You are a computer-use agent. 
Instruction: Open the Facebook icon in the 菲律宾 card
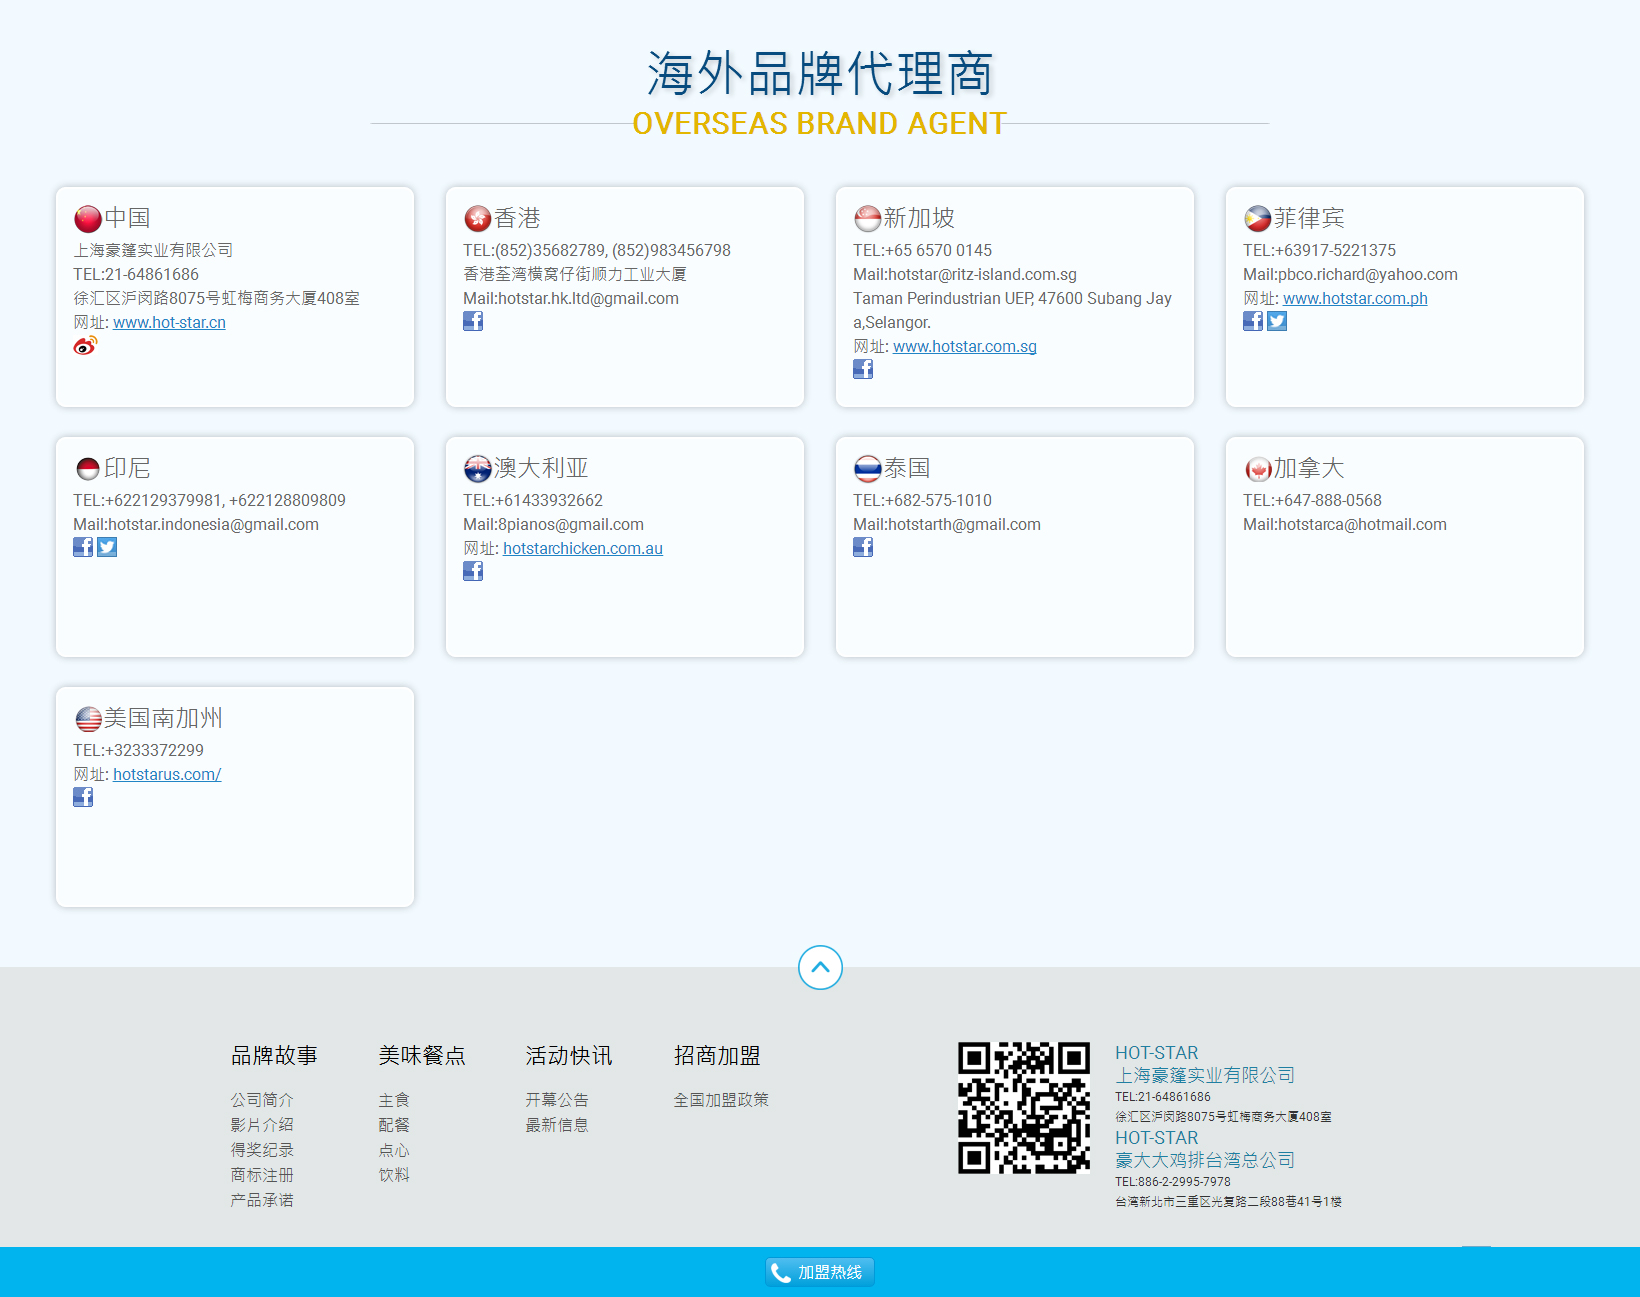[x=1253, y=321]
